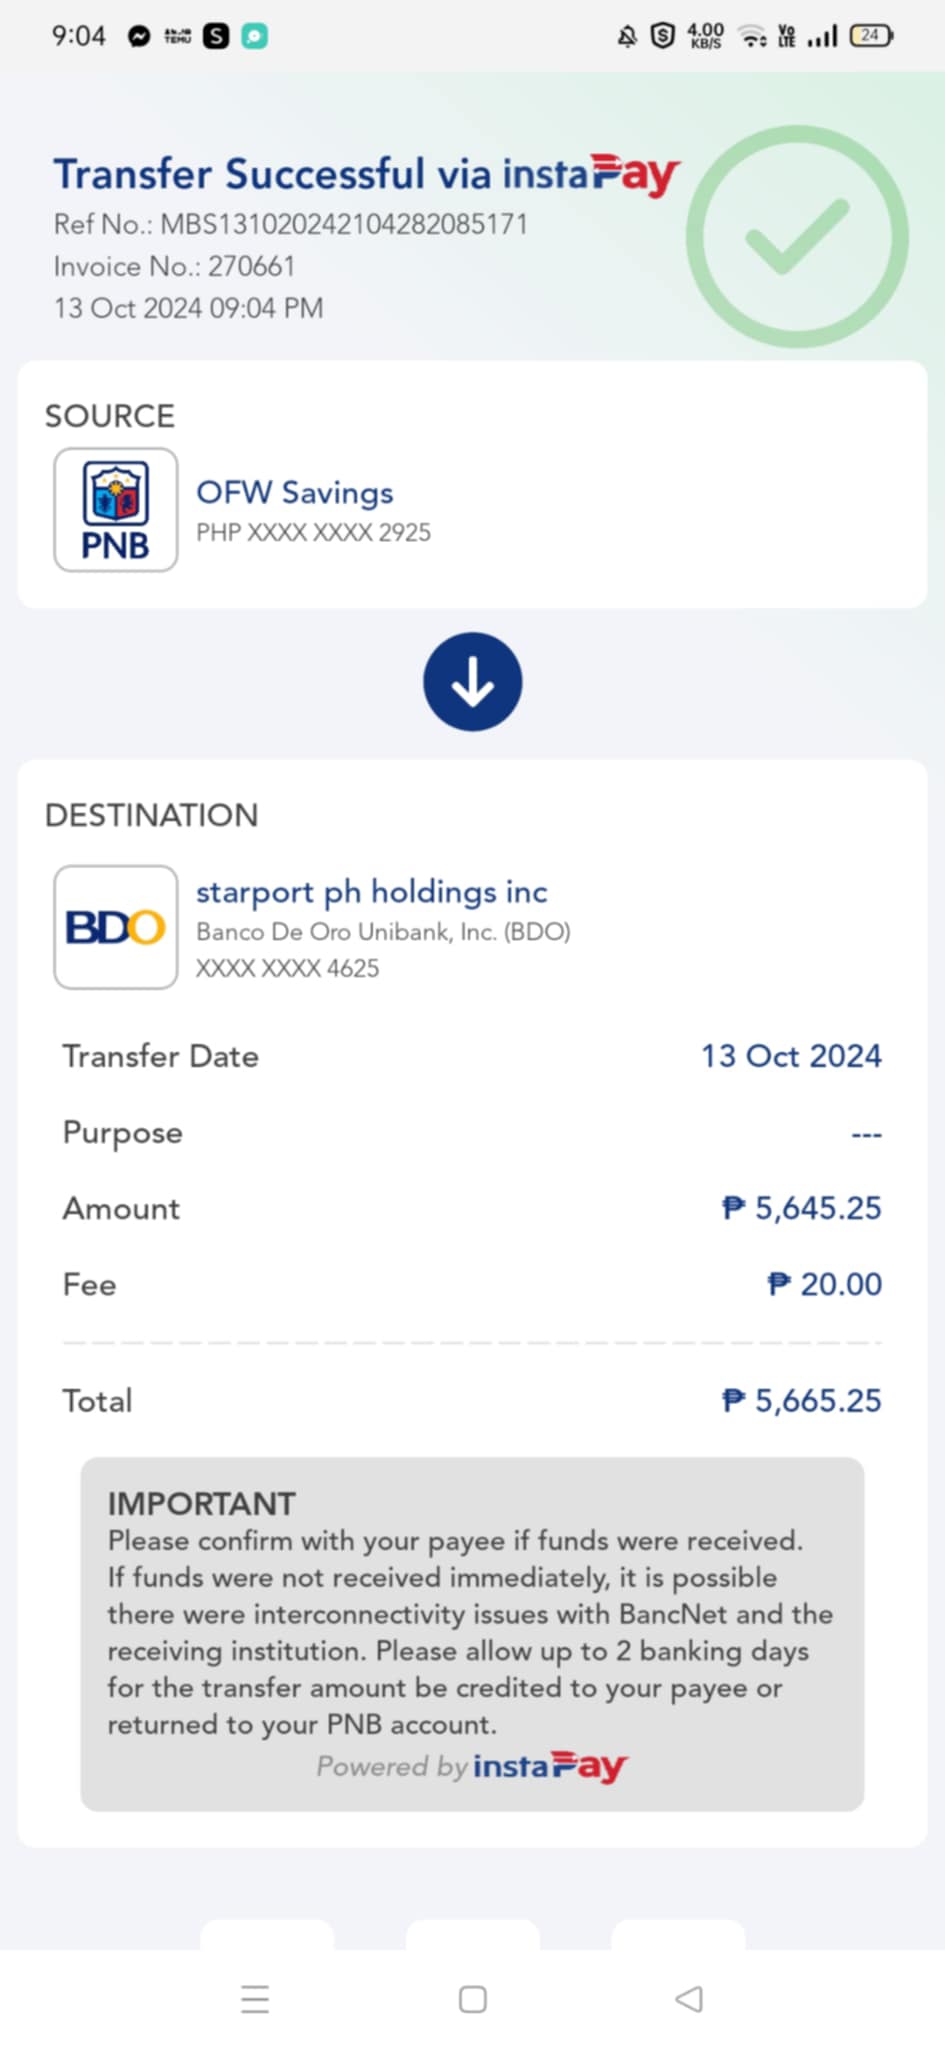
Task: Tap the Total amount ₱ 5,665.25
Action: [801, 1400]
